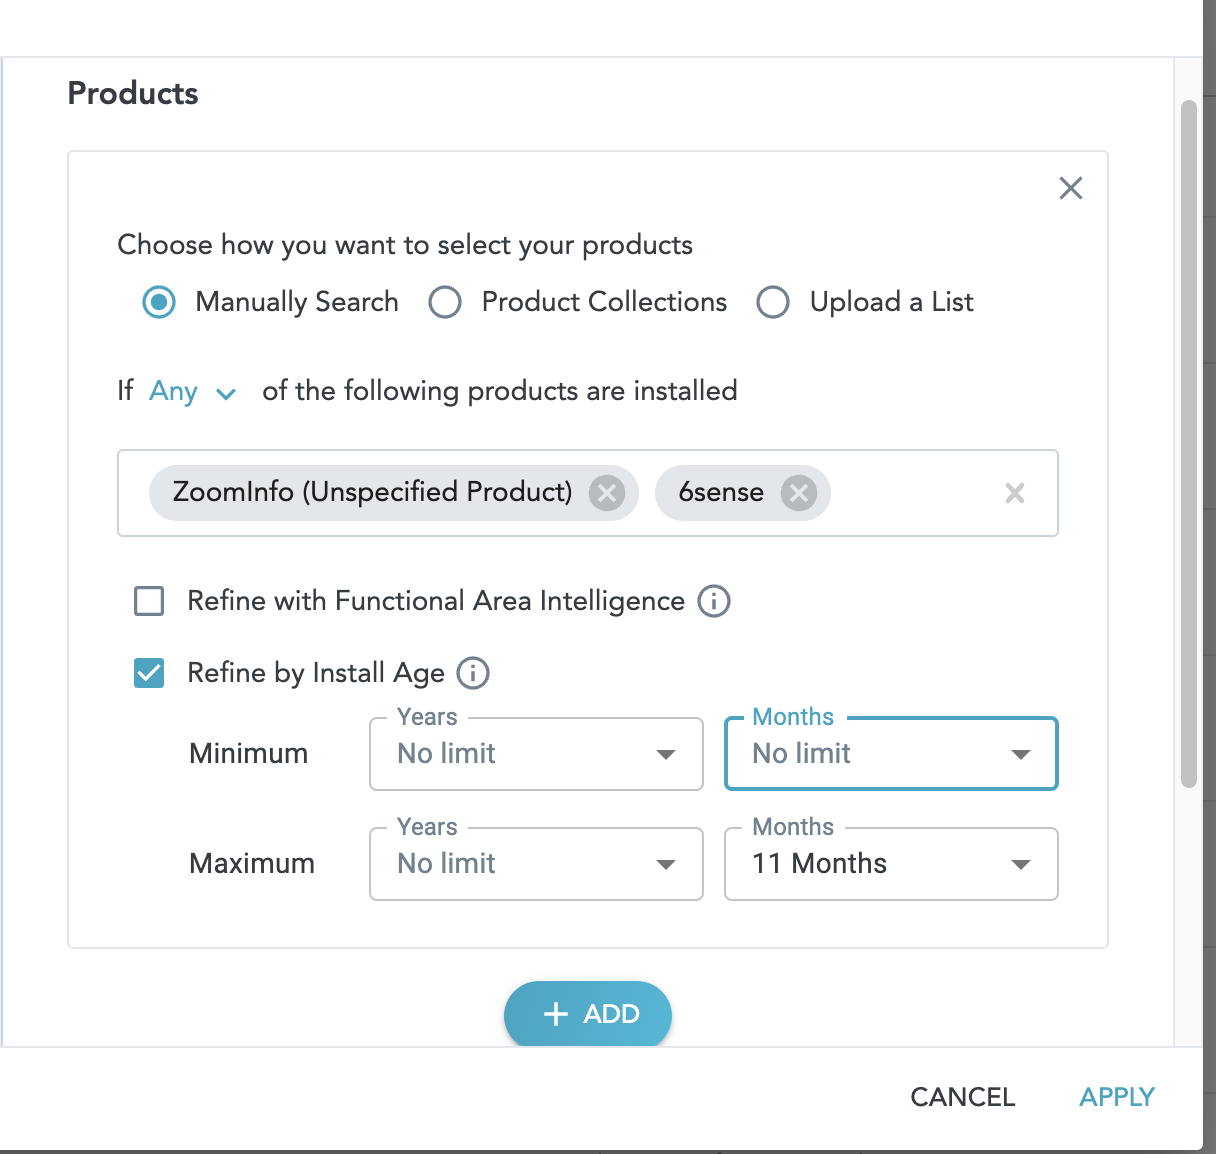Remove the ZoomInfo (Unspecified Product) chip
Viewport: 1216px width, 1154px height.
(606, 493)
